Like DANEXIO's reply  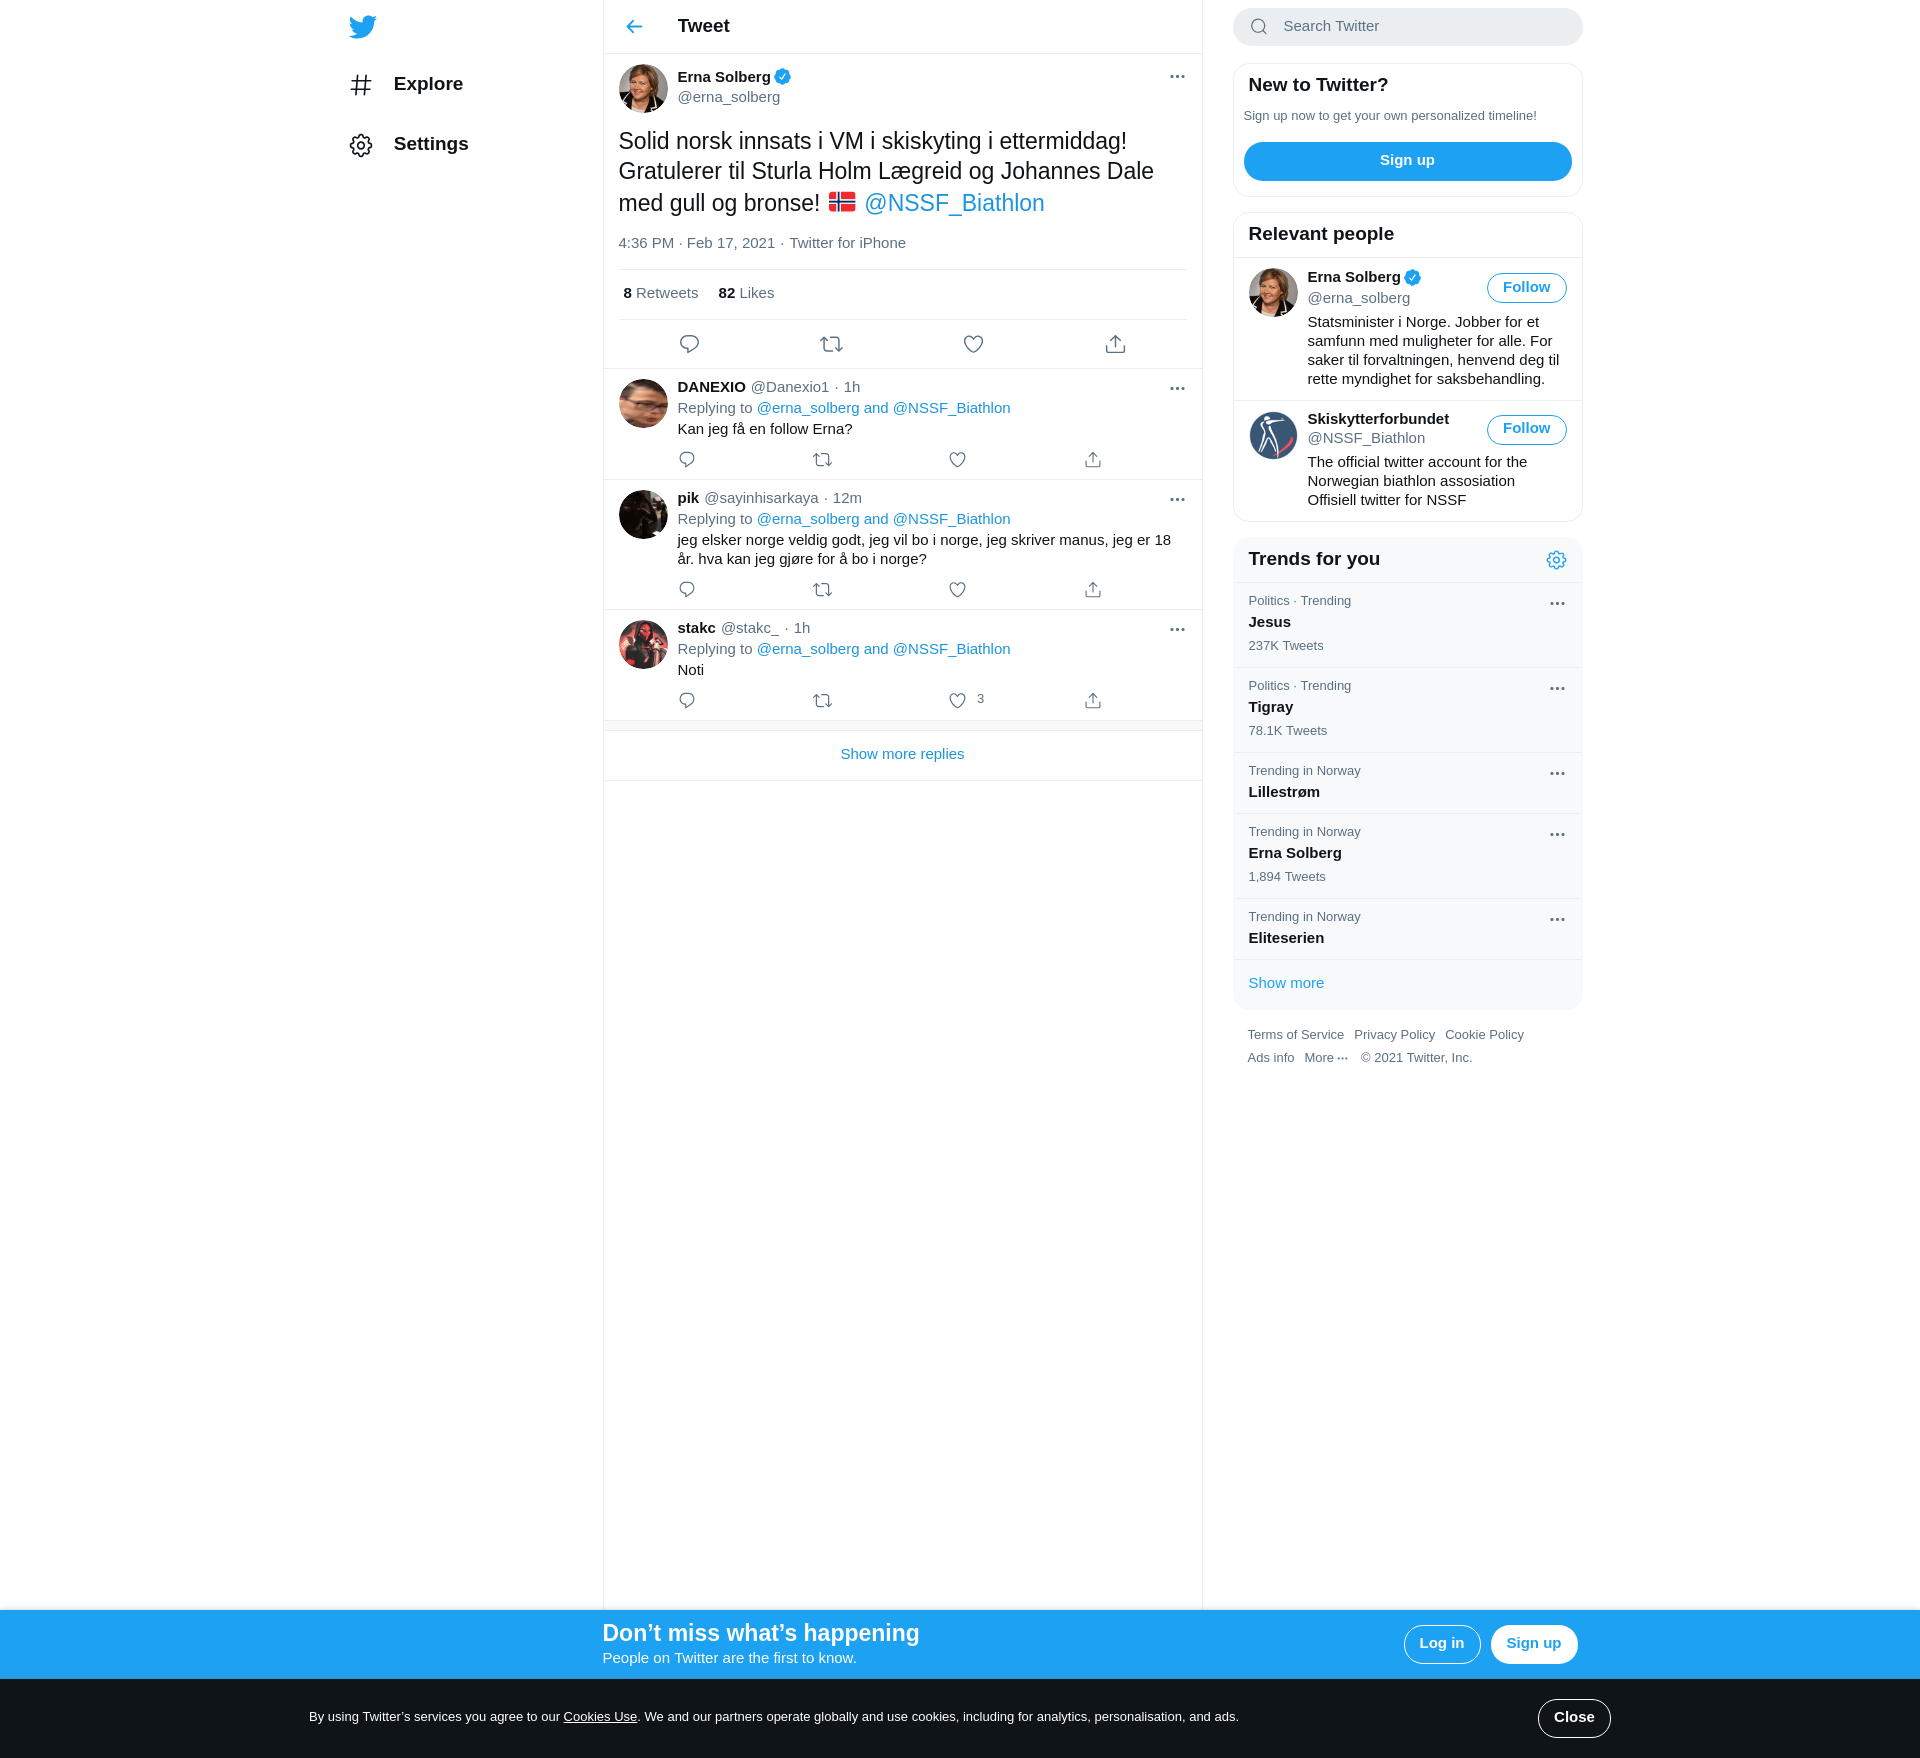tap(957, 460)
